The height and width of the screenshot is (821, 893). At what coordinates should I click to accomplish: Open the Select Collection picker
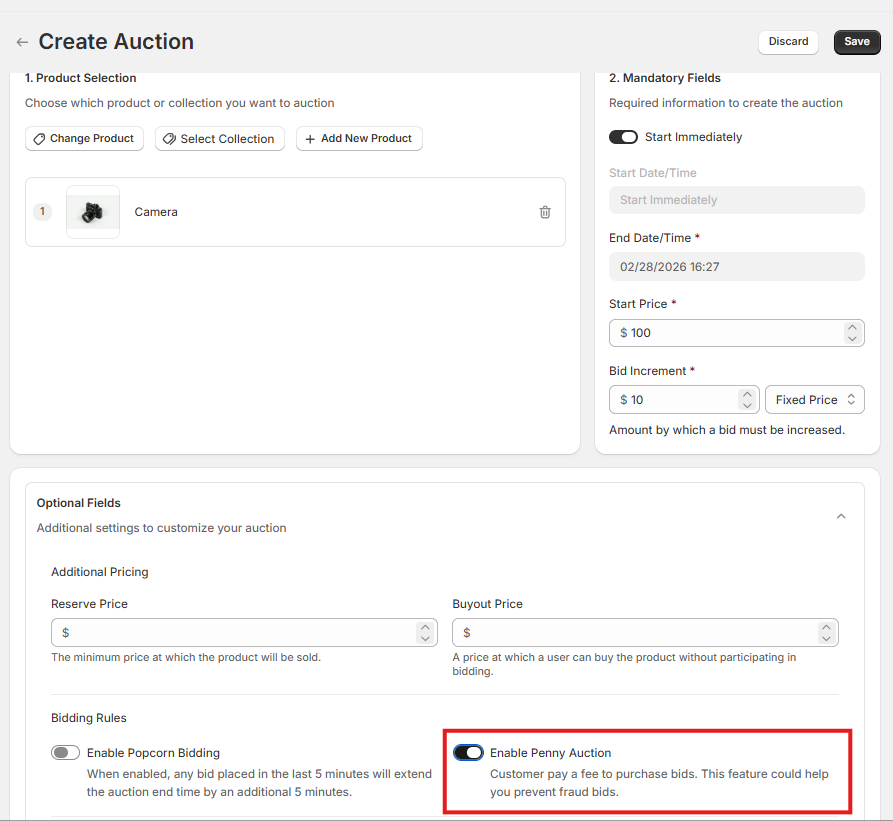click(219, 139)
